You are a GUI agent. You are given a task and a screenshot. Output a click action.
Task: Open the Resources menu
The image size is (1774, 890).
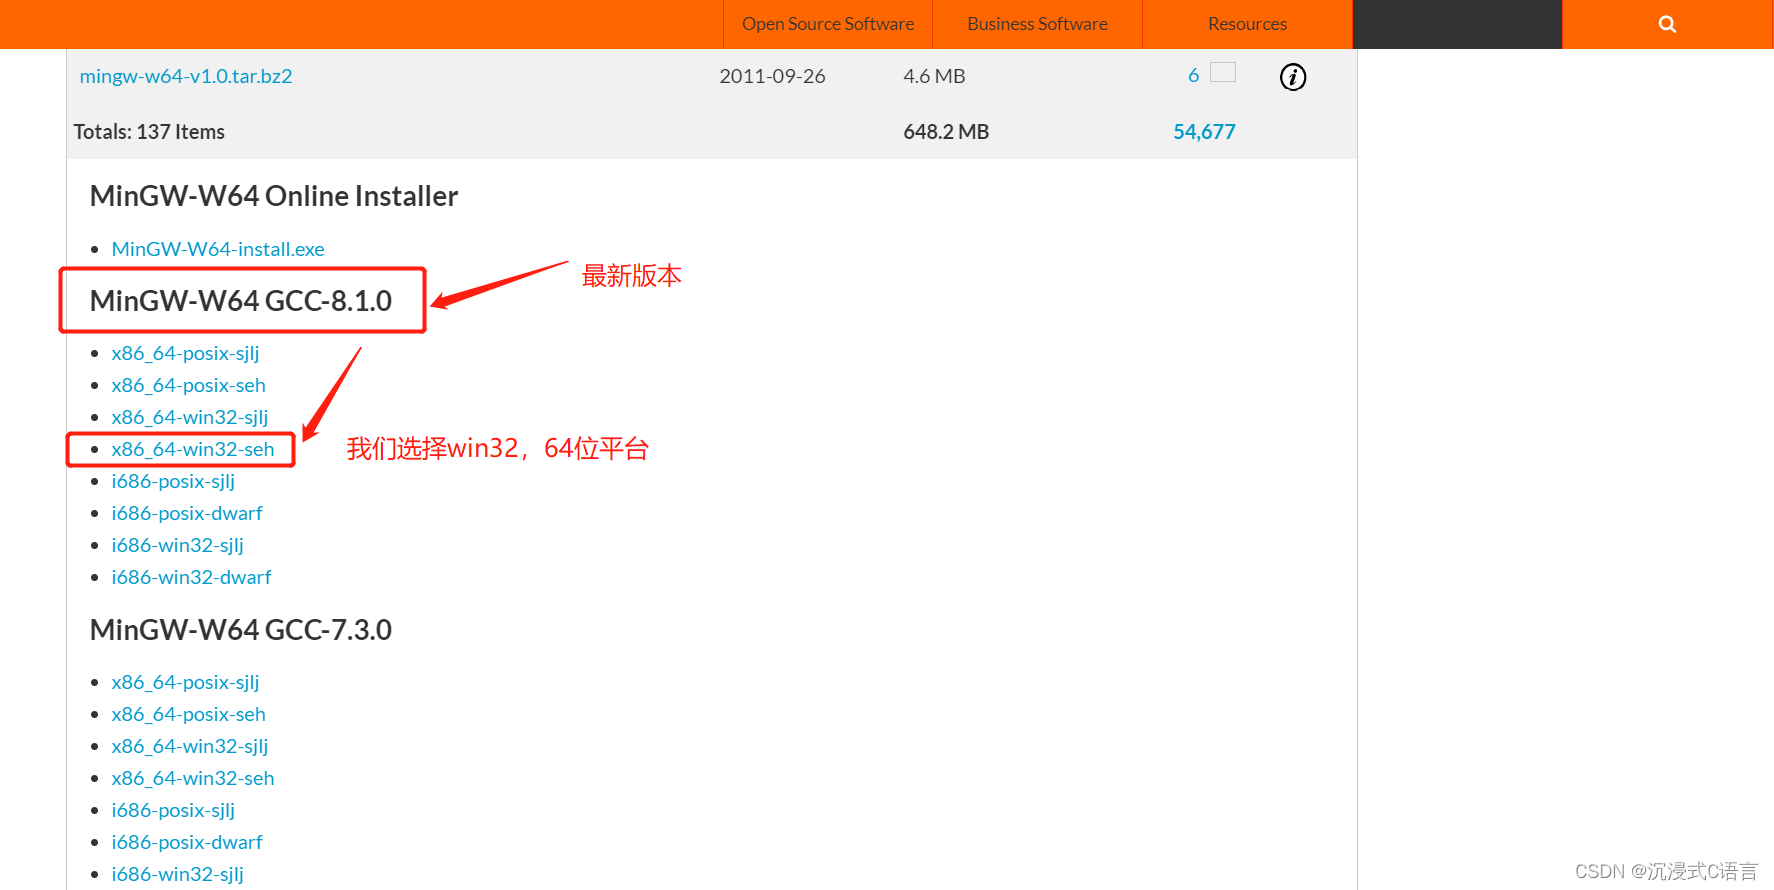[1247, 24]
